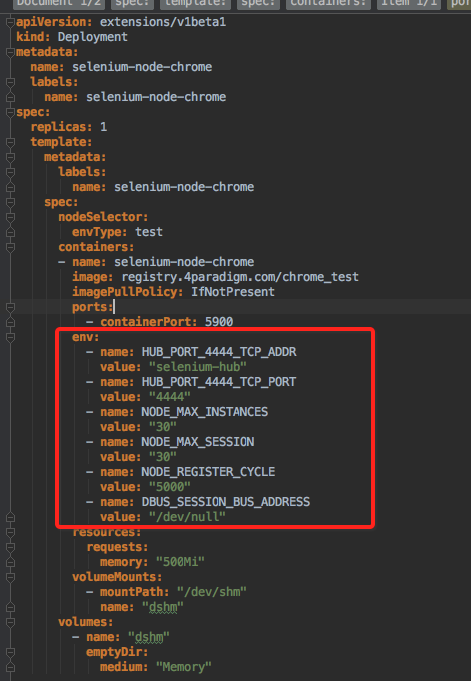
Task: Click fold-end marker beside envType line
Action: [x=10, y=232]
